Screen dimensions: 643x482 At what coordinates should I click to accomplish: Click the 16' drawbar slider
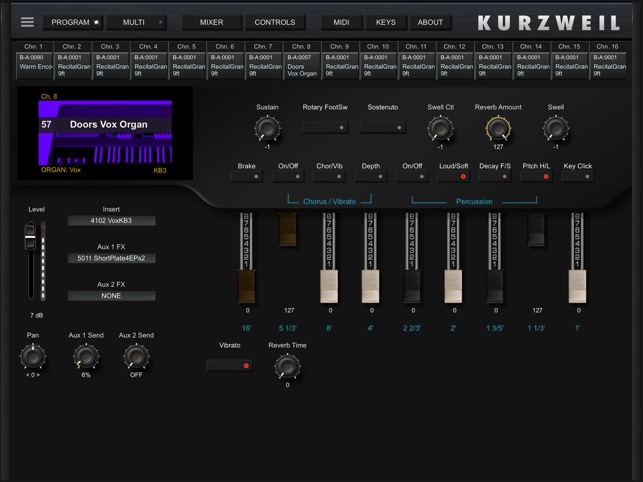246,285
